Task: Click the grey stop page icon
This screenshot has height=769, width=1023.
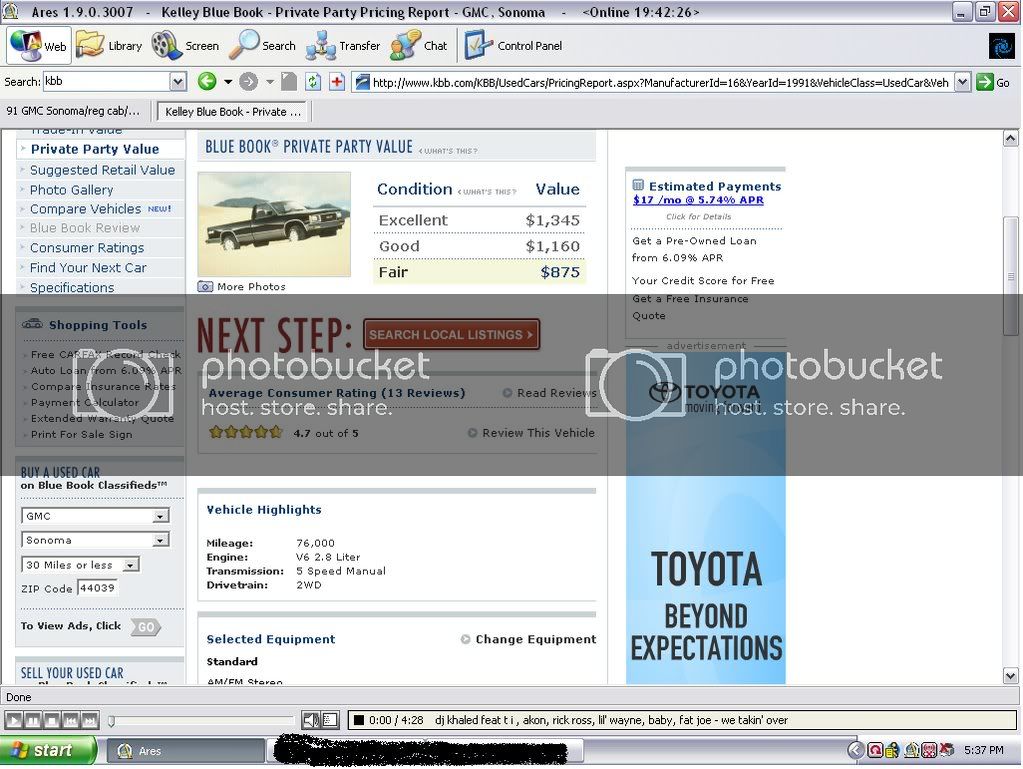Action: [289, 82]
